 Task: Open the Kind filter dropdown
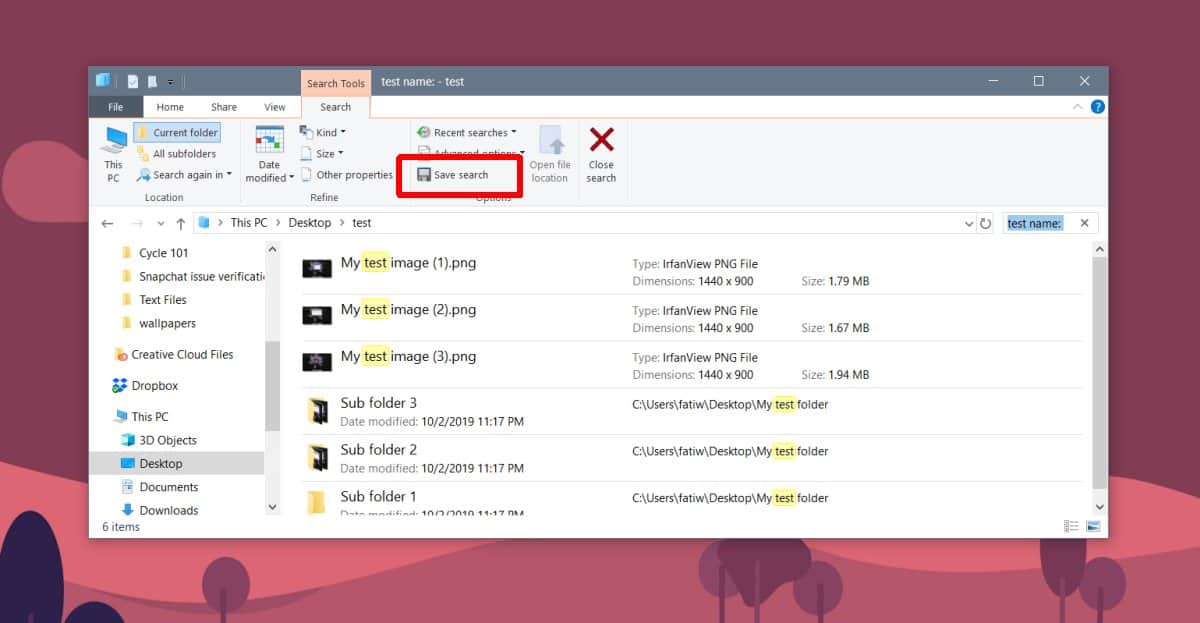coord(323,132)
